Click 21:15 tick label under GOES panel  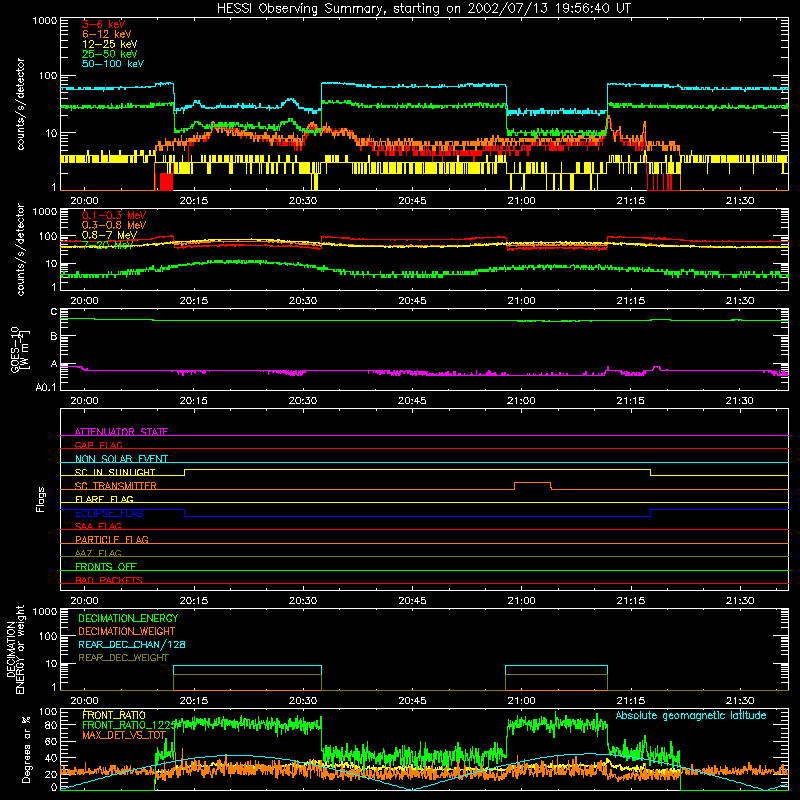tap(631, 401)
